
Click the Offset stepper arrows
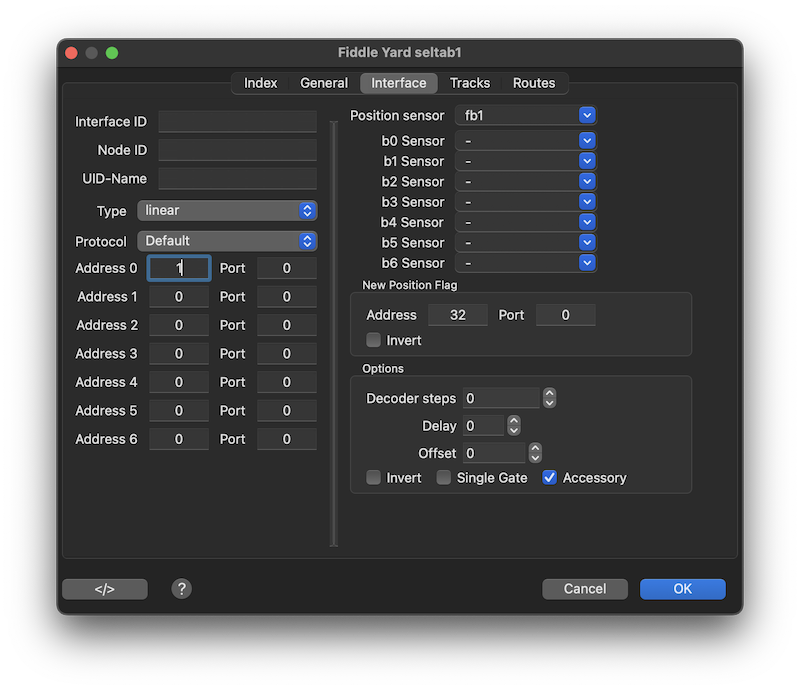(535, 454)
